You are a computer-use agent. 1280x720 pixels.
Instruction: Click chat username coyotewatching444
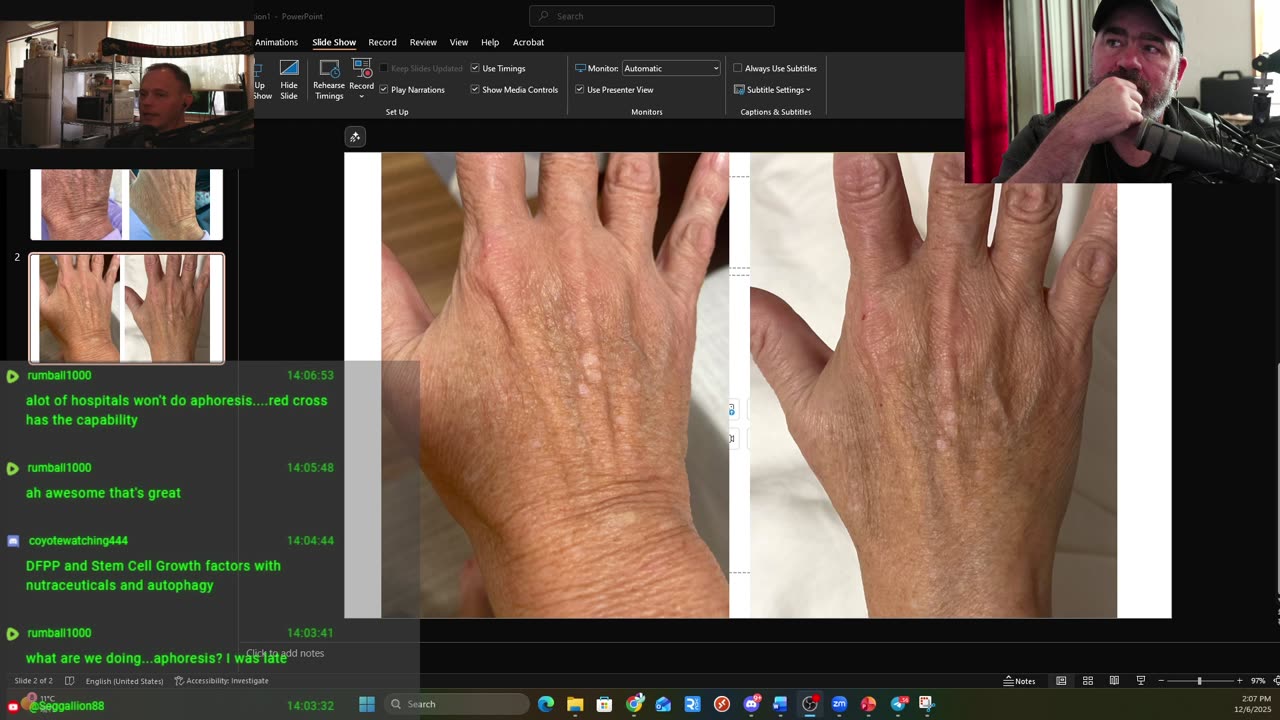pyautogui.click(x=78, y=541)
